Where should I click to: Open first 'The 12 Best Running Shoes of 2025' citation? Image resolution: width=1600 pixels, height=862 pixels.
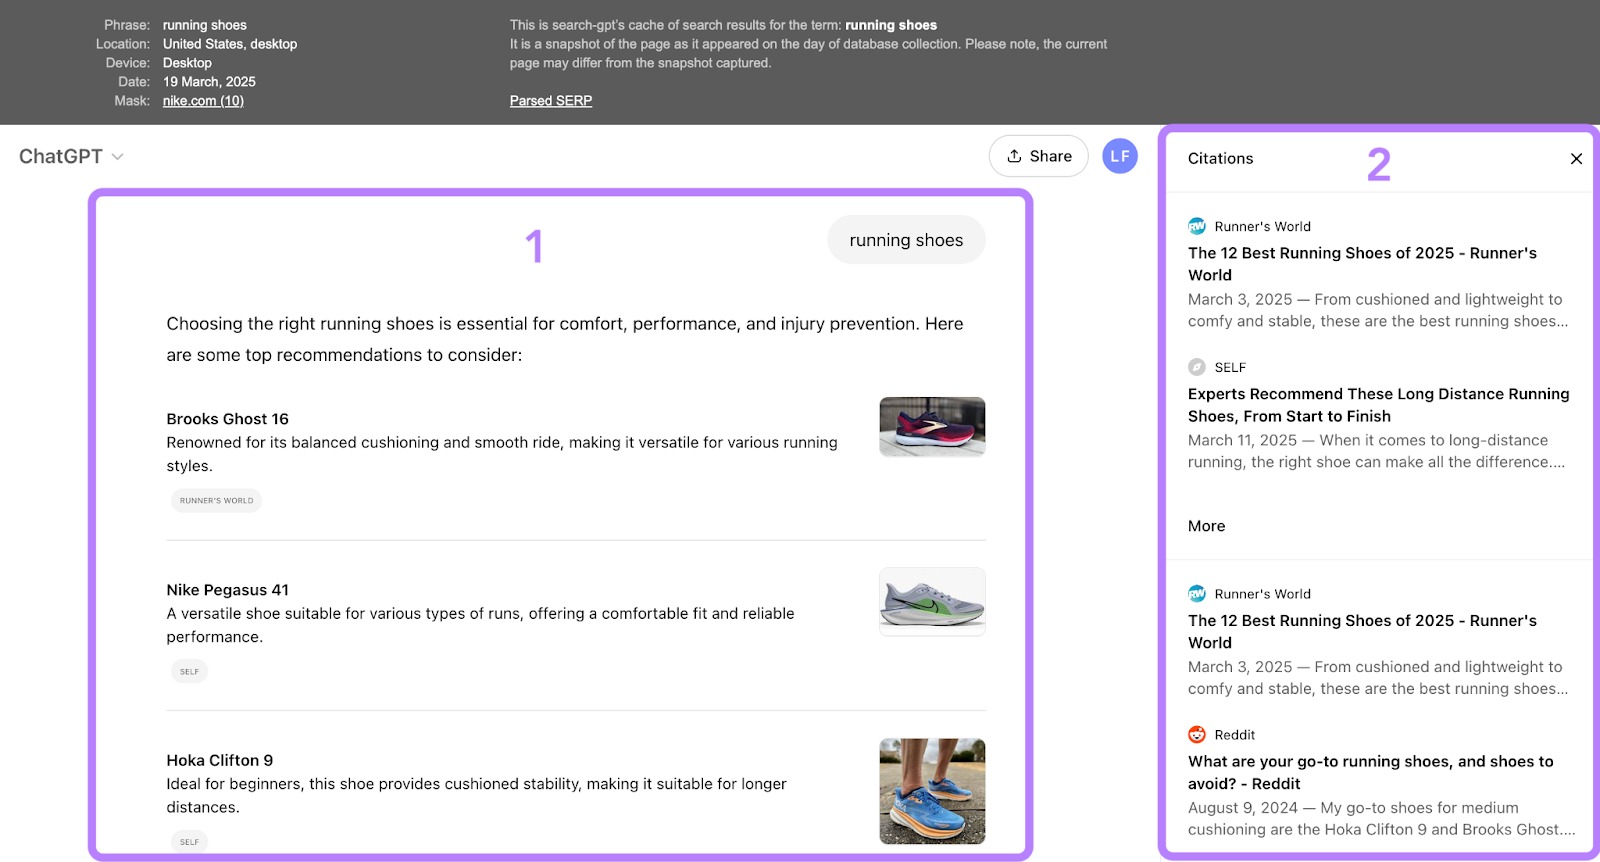pyautogui.click(x=1362, y=264)
